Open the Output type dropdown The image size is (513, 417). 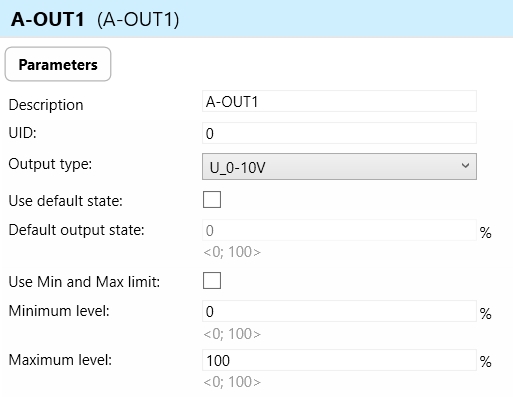[x=339, y=167]
